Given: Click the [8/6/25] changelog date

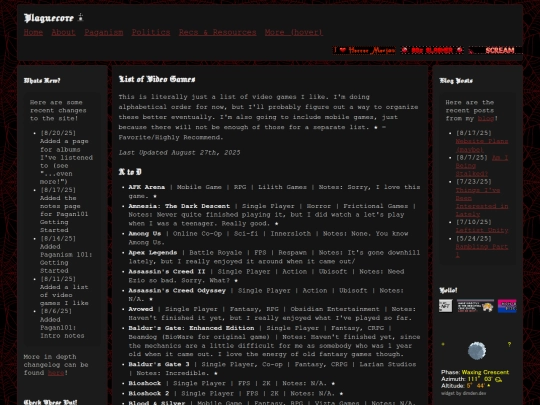Looking at the screenshot, I should coord(56,311).
